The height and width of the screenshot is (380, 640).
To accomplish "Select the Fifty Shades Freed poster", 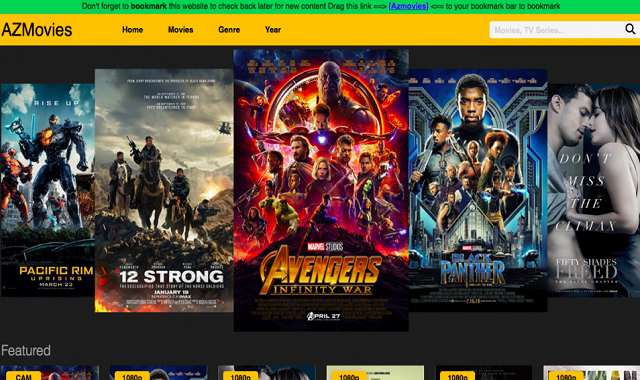I will click(x=593, y=190).
